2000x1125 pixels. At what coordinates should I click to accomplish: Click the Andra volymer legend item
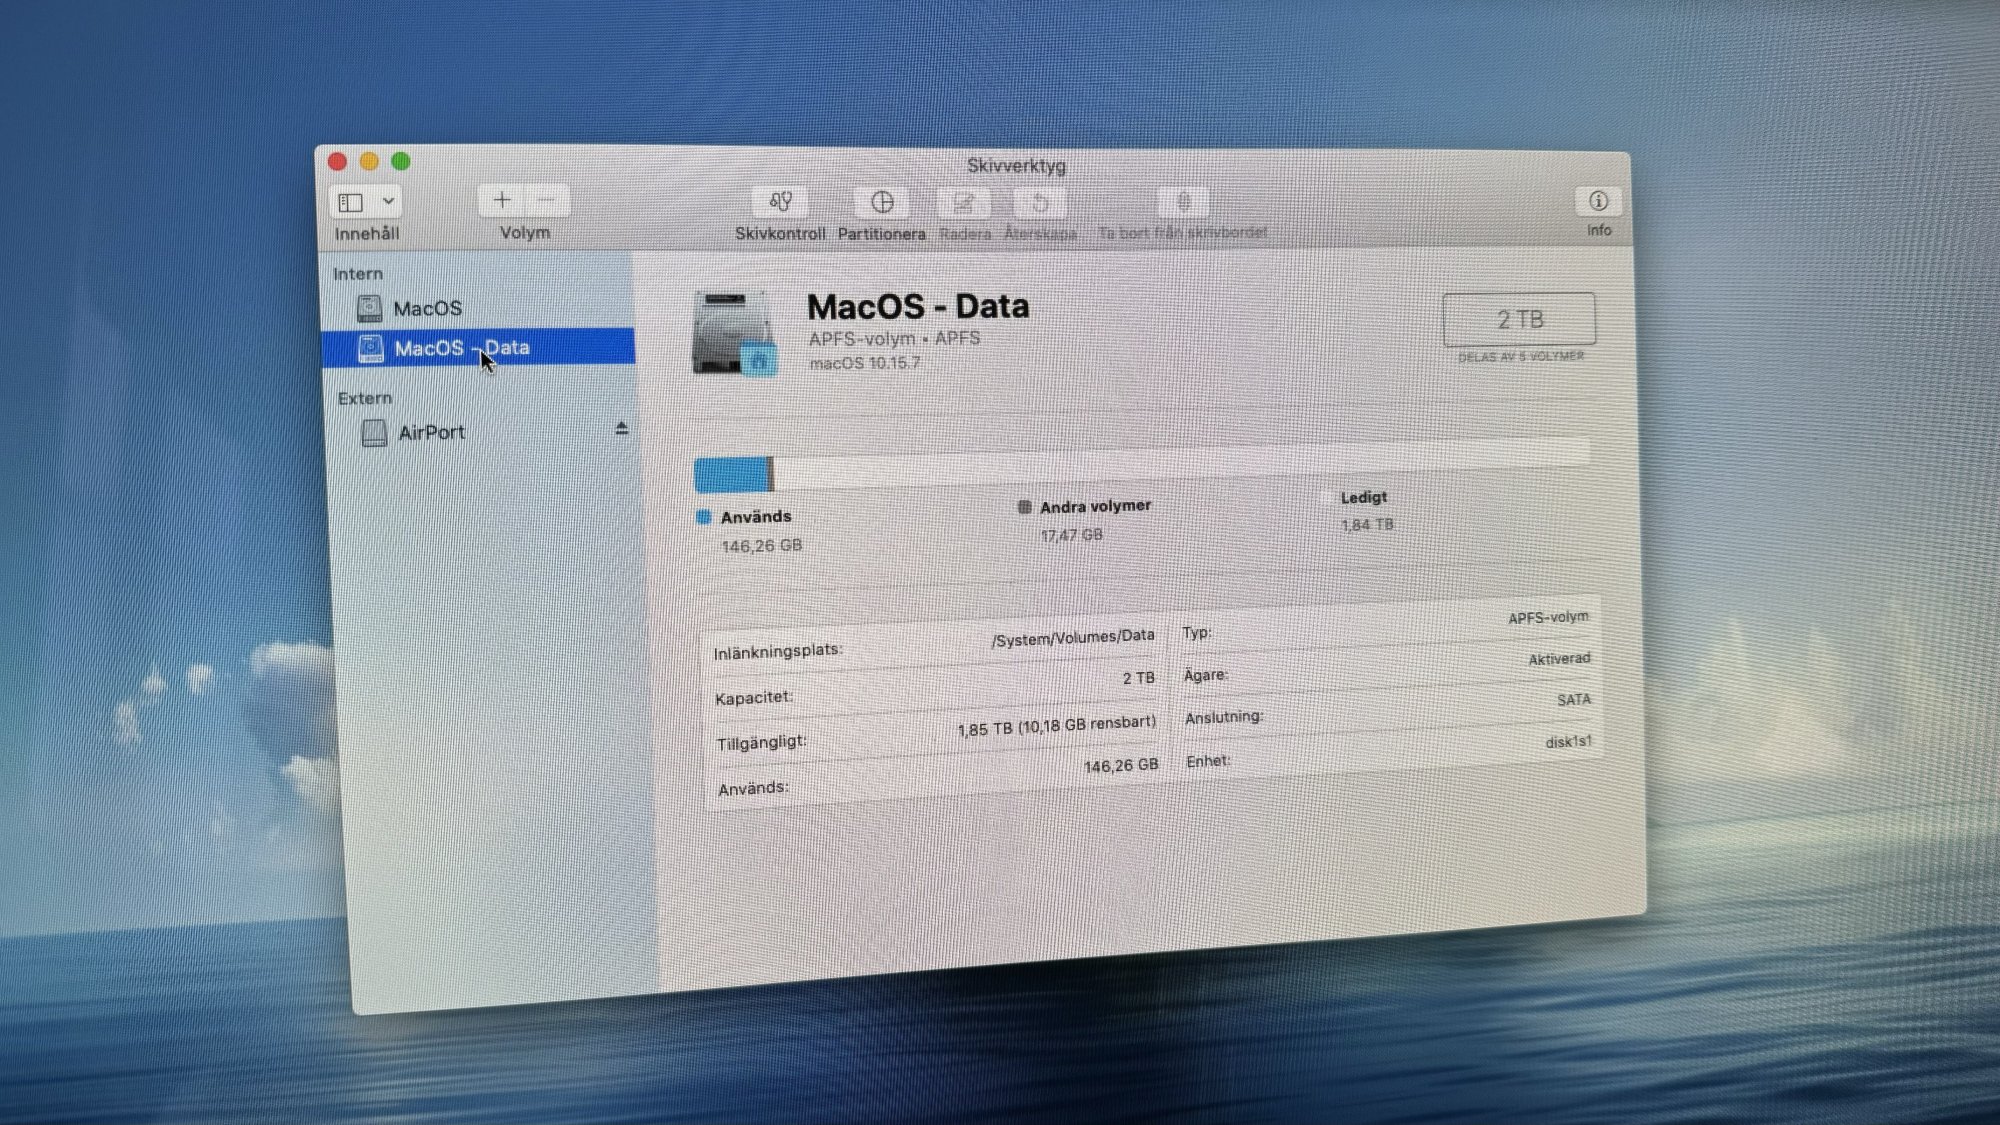[1094, 507]
